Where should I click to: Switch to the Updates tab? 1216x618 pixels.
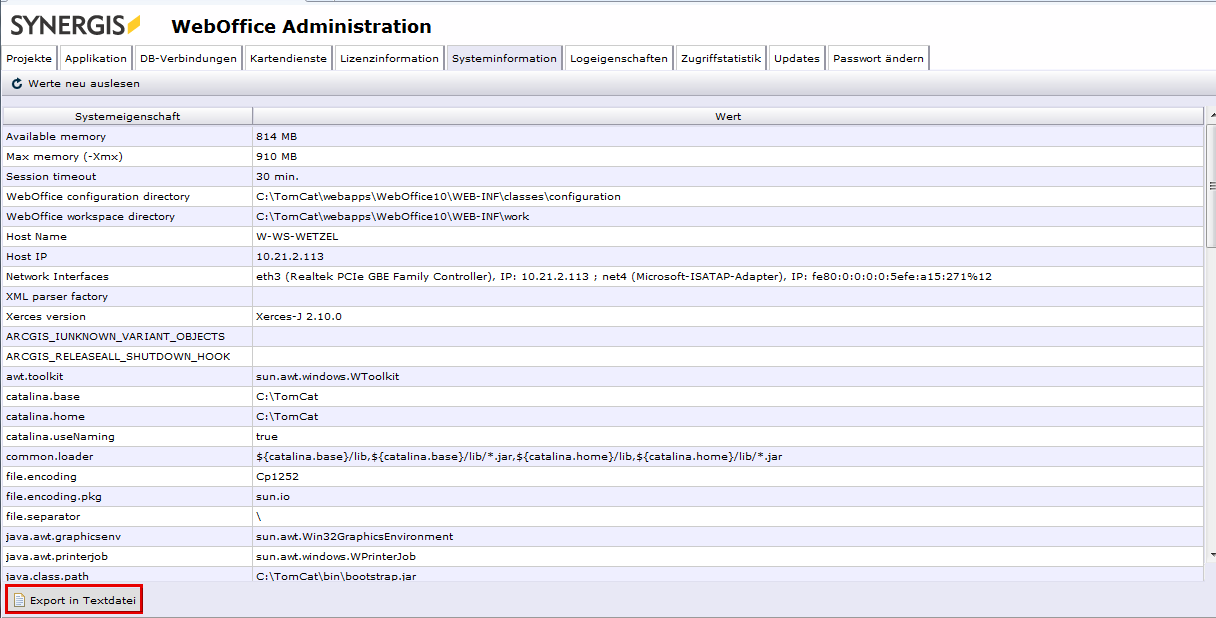click(x=797, y=59)
